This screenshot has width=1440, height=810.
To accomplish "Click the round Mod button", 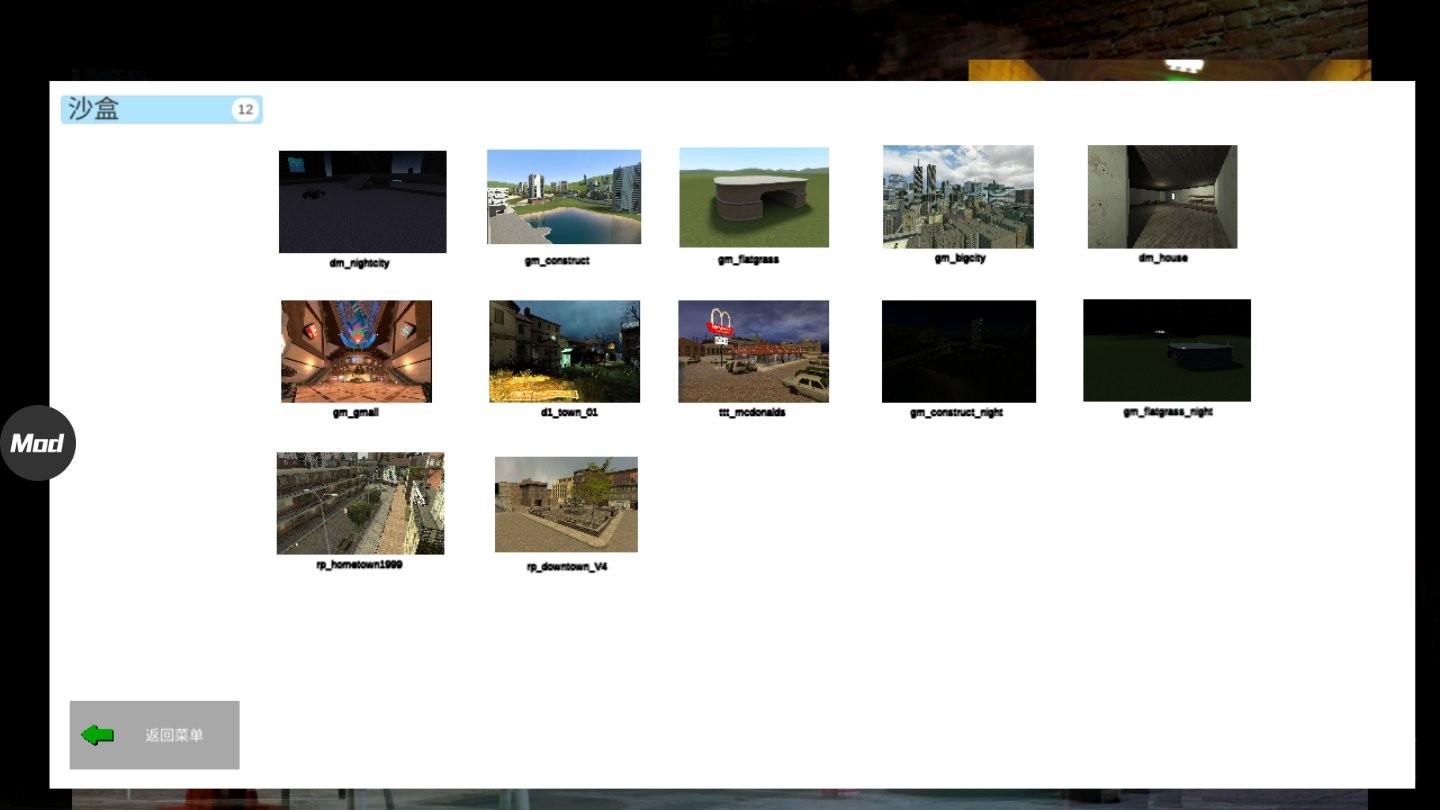I will [x=37, y=443].
